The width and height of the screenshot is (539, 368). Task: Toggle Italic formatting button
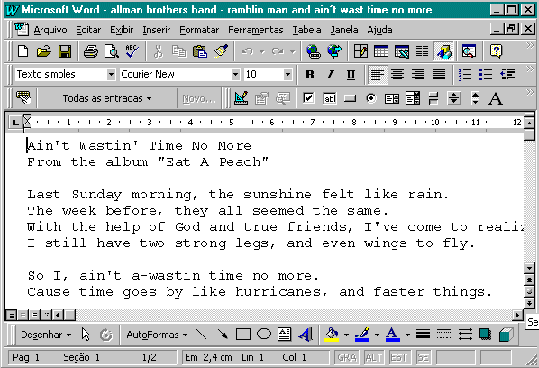click(x=330, y=74)
